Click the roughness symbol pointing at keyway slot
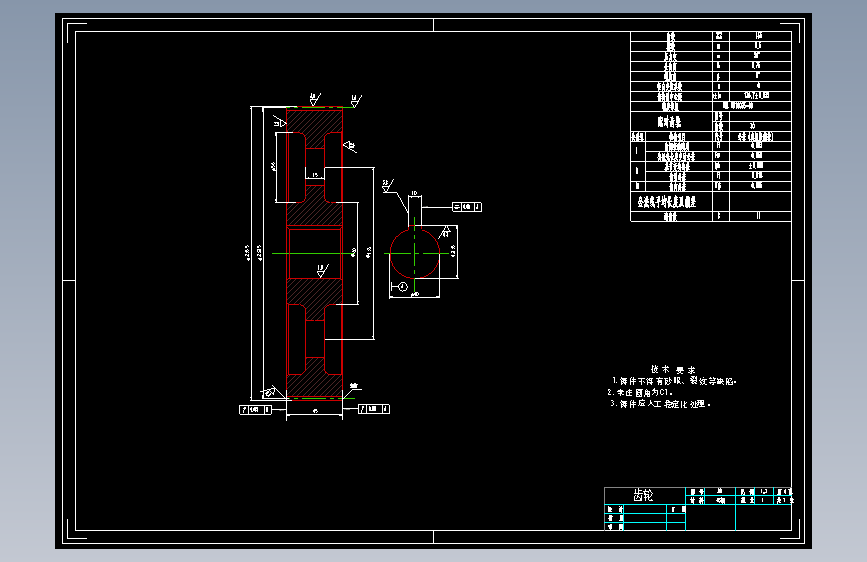The image size is (867, 562). coord(388,185)
